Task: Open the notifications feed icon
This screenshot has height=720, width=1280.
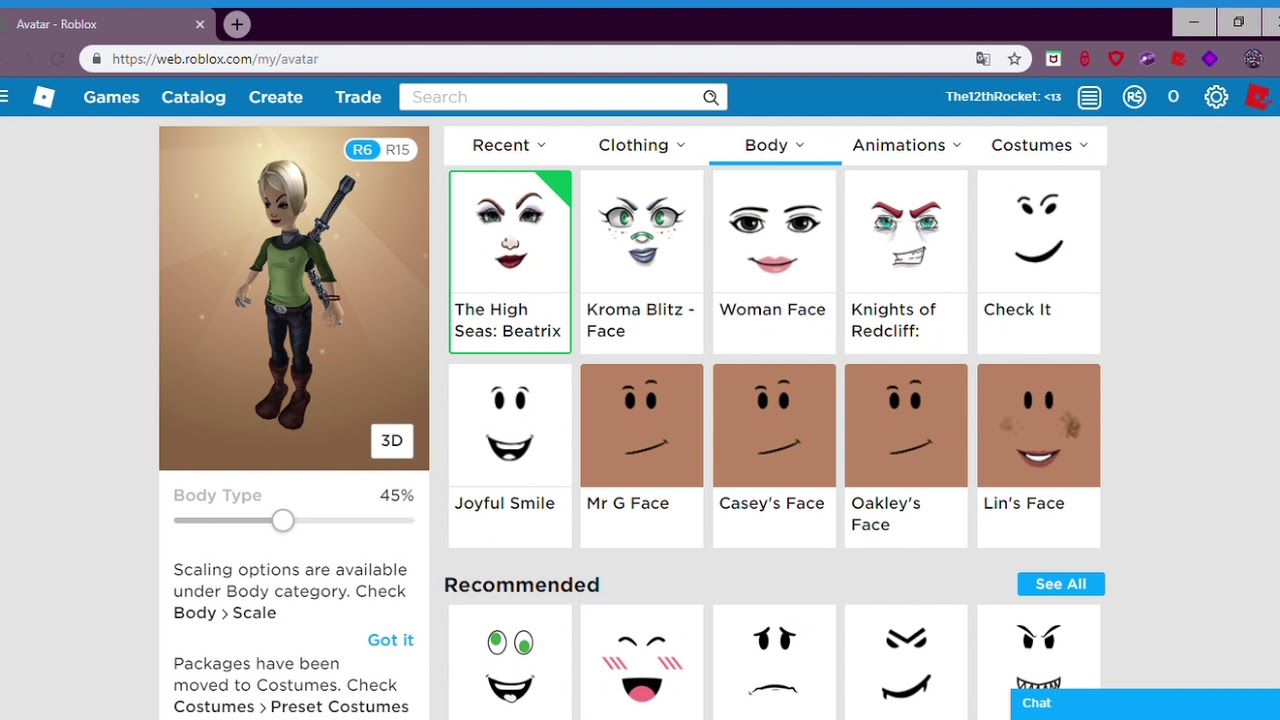Action: pyautogui.click(x=1089, y=97)
